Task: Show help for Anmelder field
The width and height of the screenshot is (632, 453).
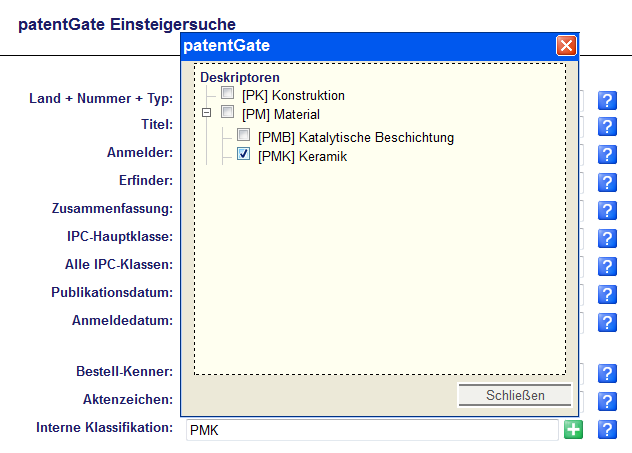Action: pos(607,155)
